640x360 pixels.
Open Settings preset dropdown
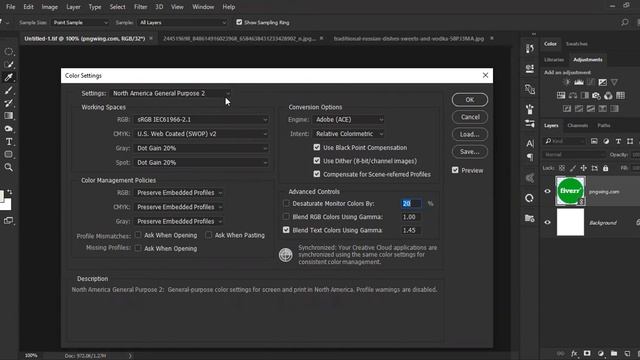pyautogui.click(x=171, y=93)
